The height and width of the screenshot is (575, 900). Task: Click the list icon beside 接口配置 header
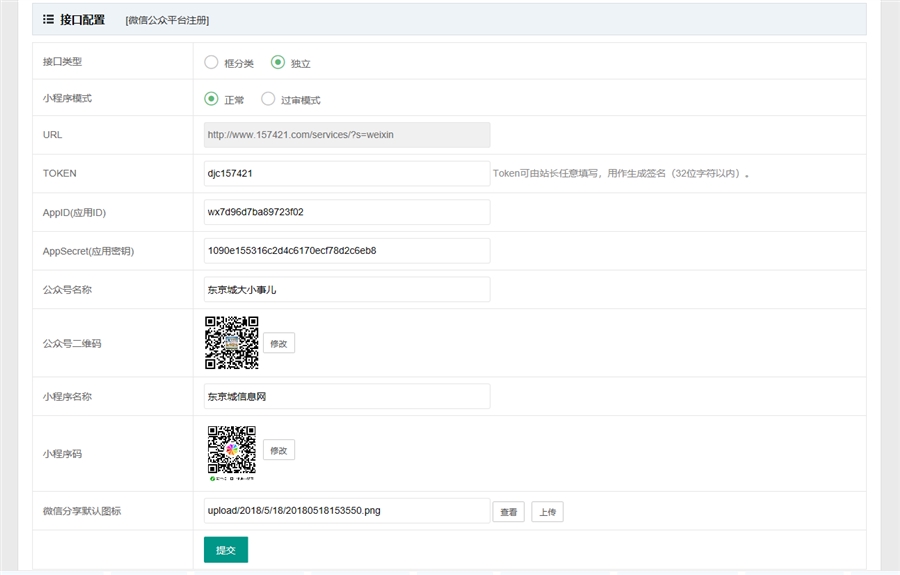(48, 19)
